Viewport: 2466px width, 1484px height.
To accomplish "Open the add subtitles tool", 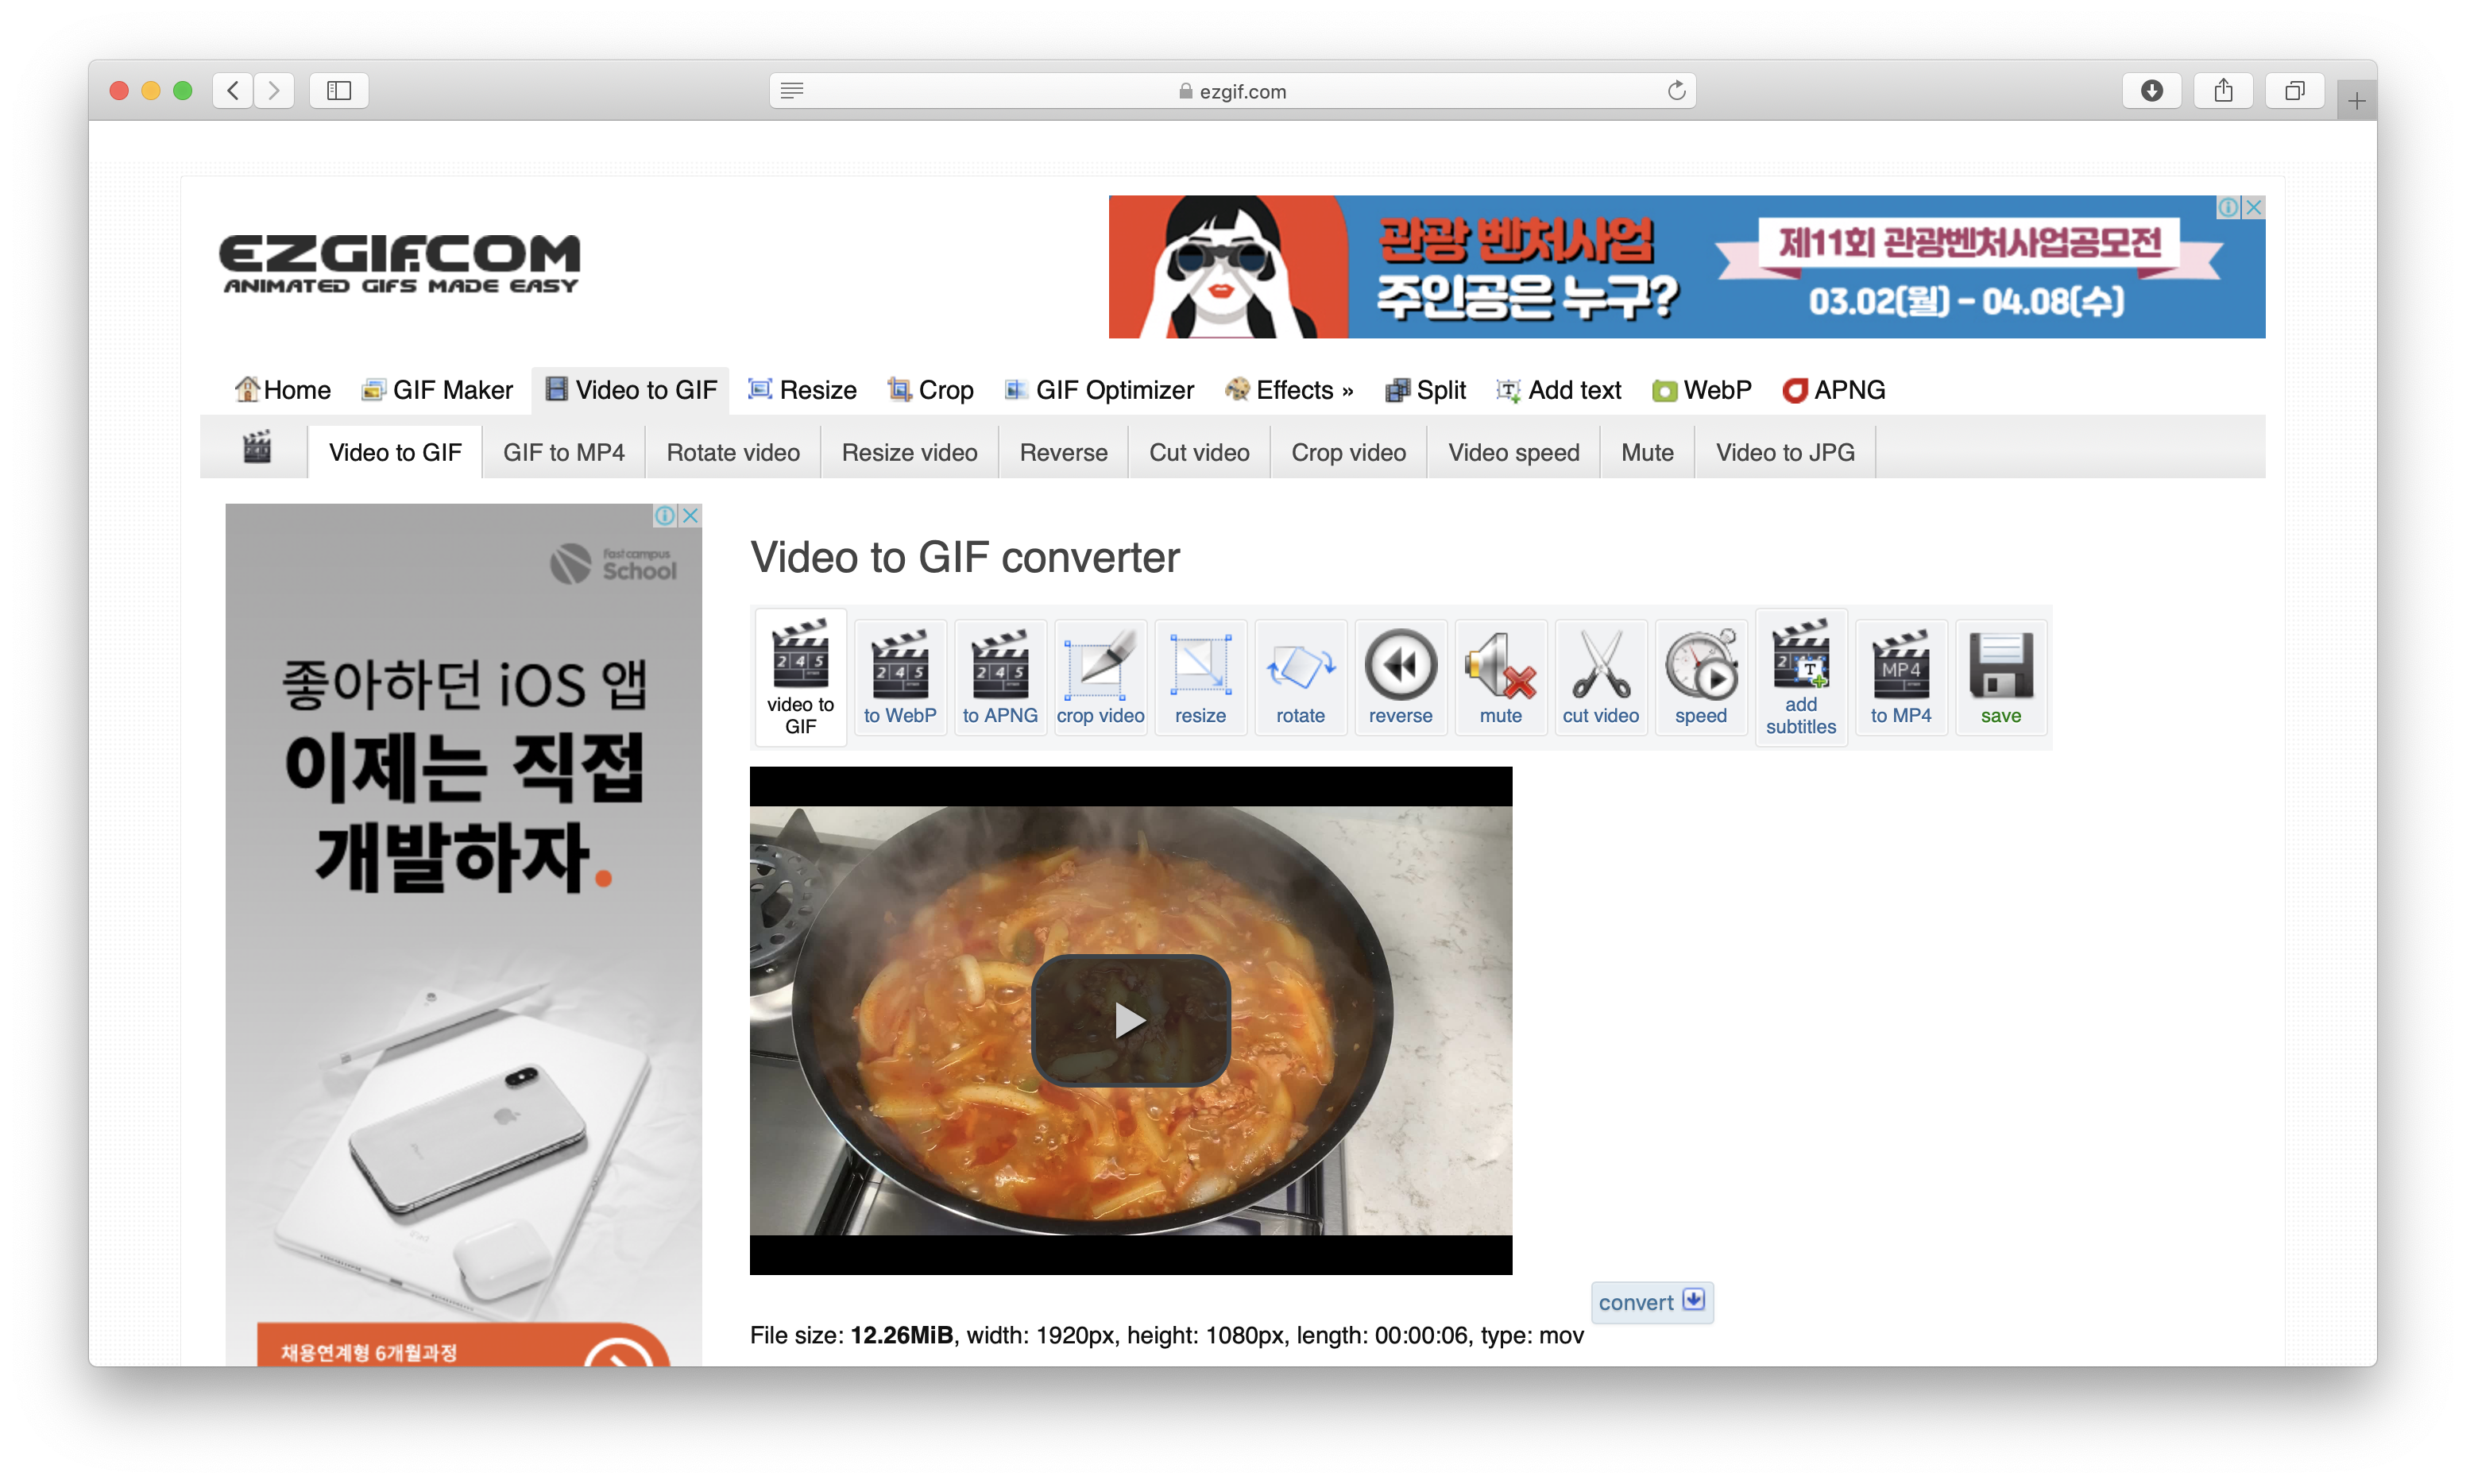I will 1800,677.
